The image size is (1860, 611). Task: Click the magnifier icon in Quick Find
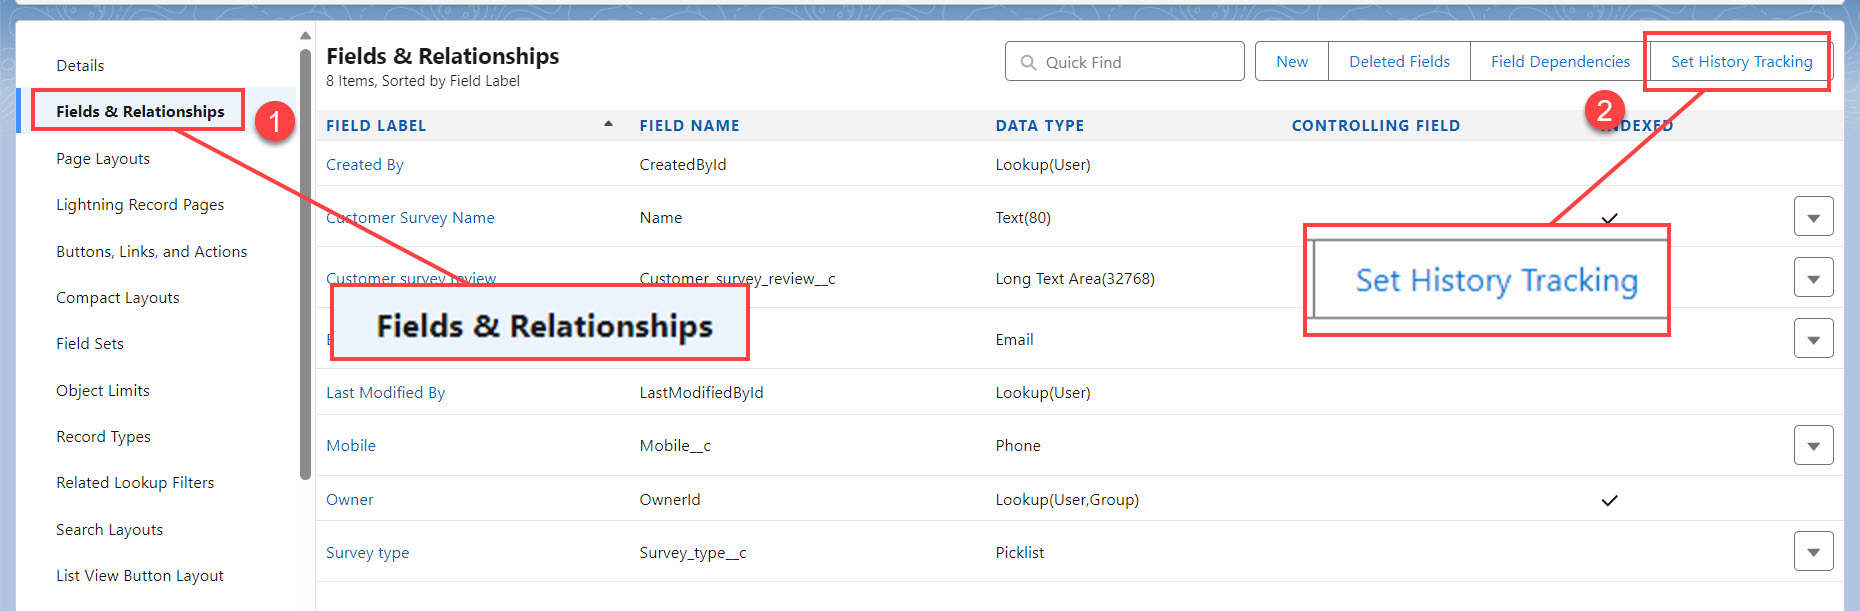pyautogui.click(x=1028, y=62)
